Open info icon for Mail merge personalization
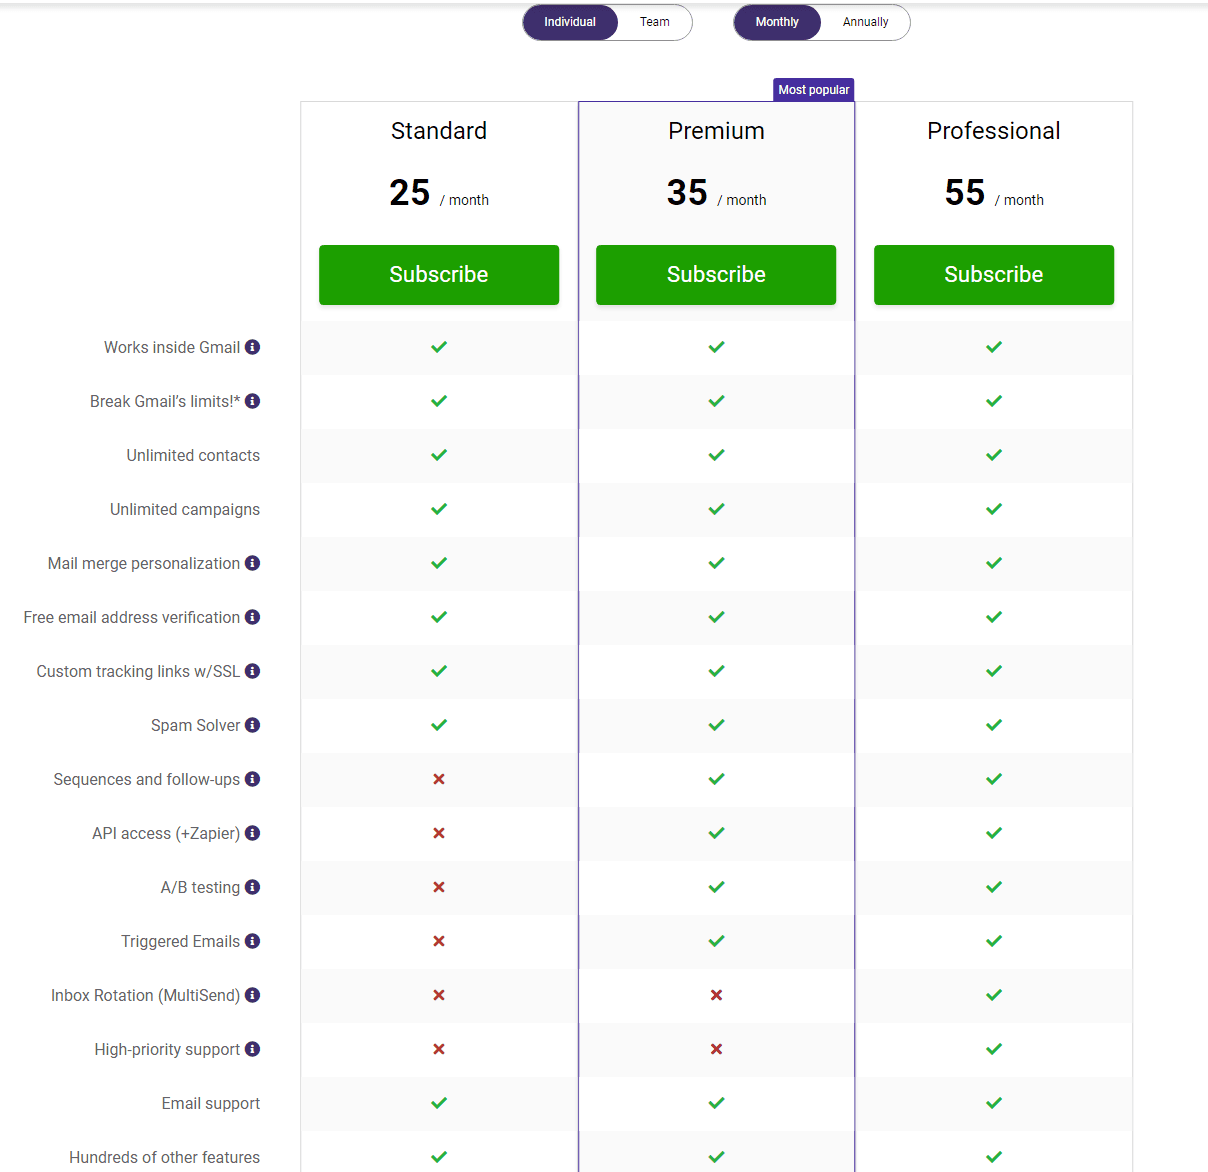The width and height of the screenshot is (1208, 1172). (252, 563)
